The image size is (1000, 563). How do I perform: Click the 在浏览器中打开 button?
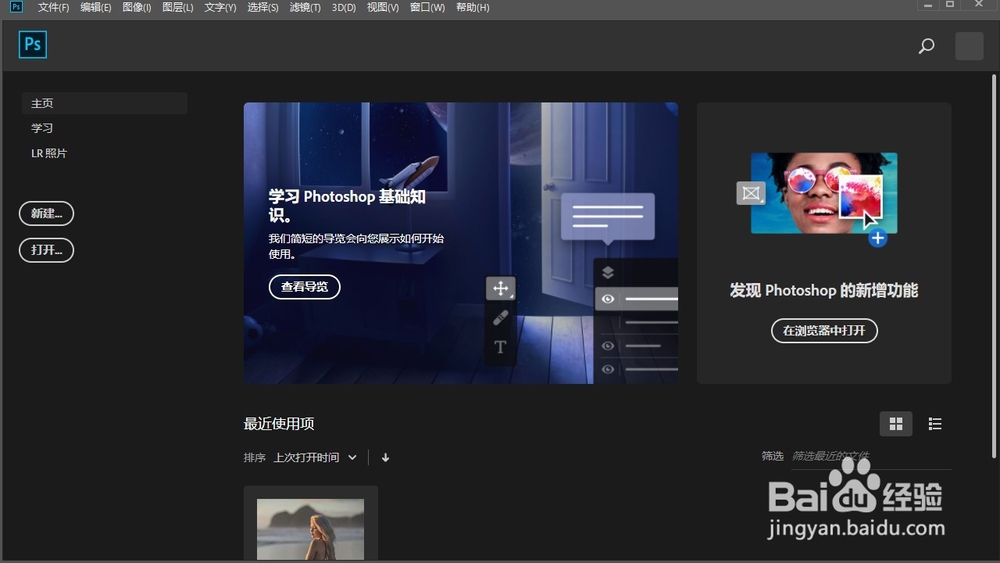824,330
